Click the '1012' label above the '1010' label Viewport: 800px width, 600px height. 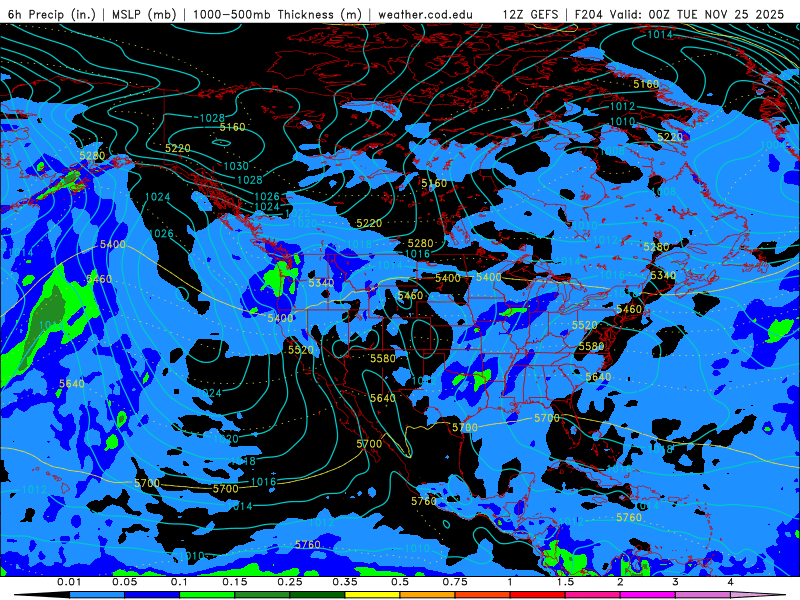tap(622, 106)
